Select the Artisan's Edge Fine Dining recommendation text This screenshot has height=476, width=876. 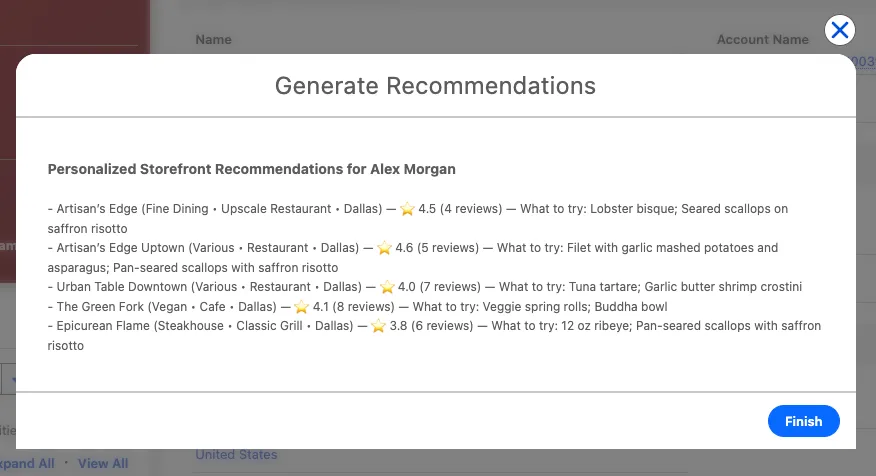(220, 209)
